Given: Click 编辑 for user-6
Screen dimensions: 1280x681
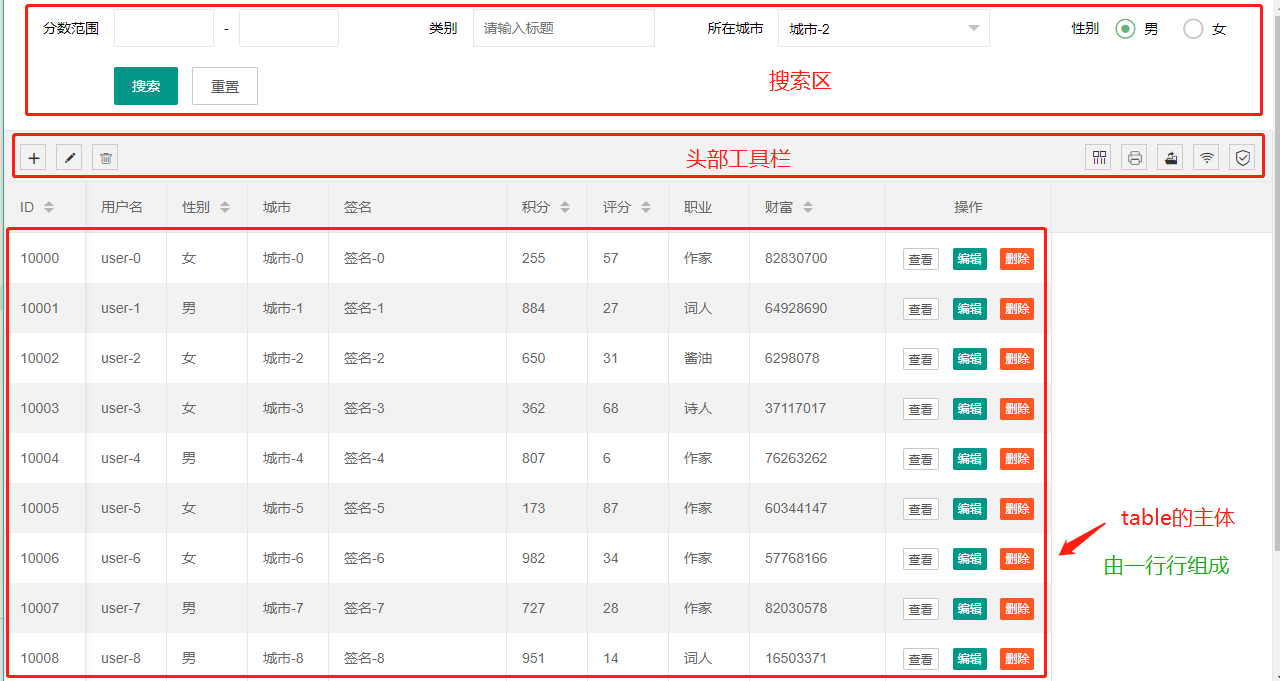Looking at the screenshot, I should coord(970,558).
